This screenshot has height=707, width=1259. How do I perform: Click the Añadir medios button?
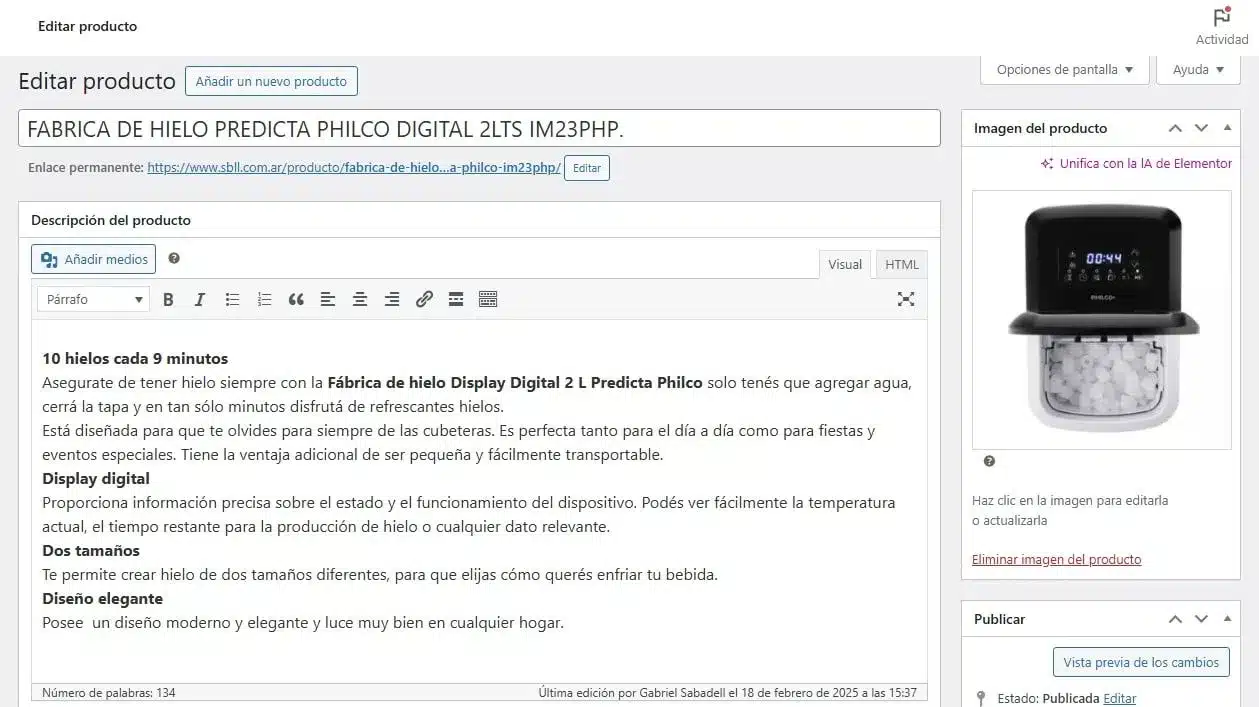(94, 259)
